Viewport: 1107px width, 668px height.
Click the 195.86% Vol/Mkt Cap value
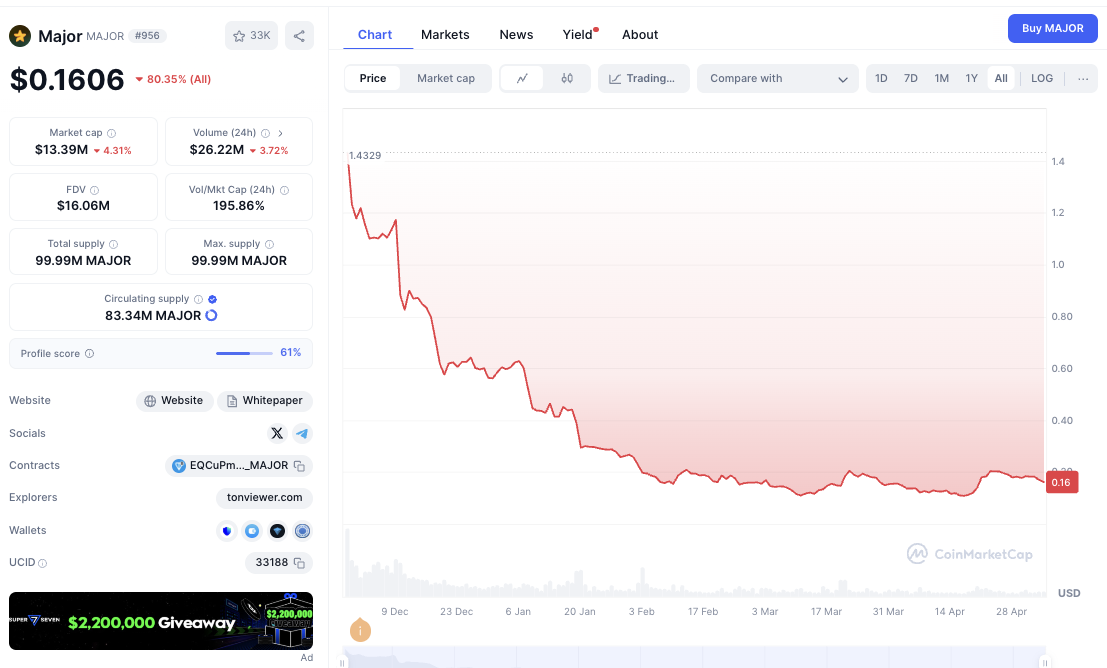239,205
